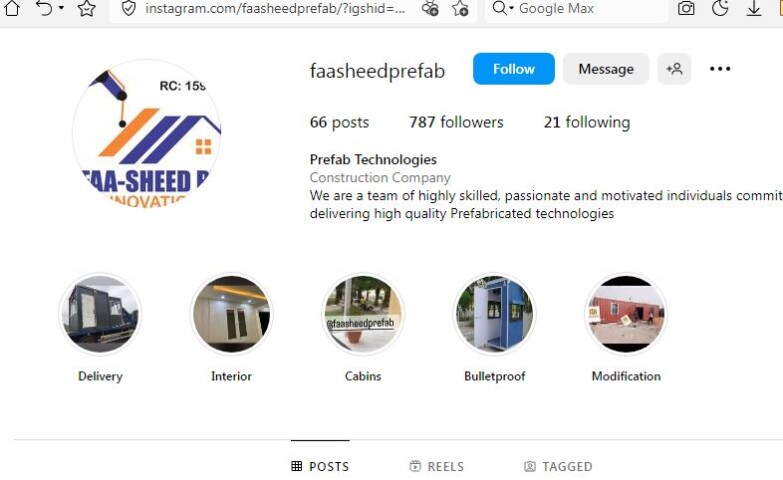
Task: Open the 21 following list
Action: pyautogui.click(x=587, y=122)
